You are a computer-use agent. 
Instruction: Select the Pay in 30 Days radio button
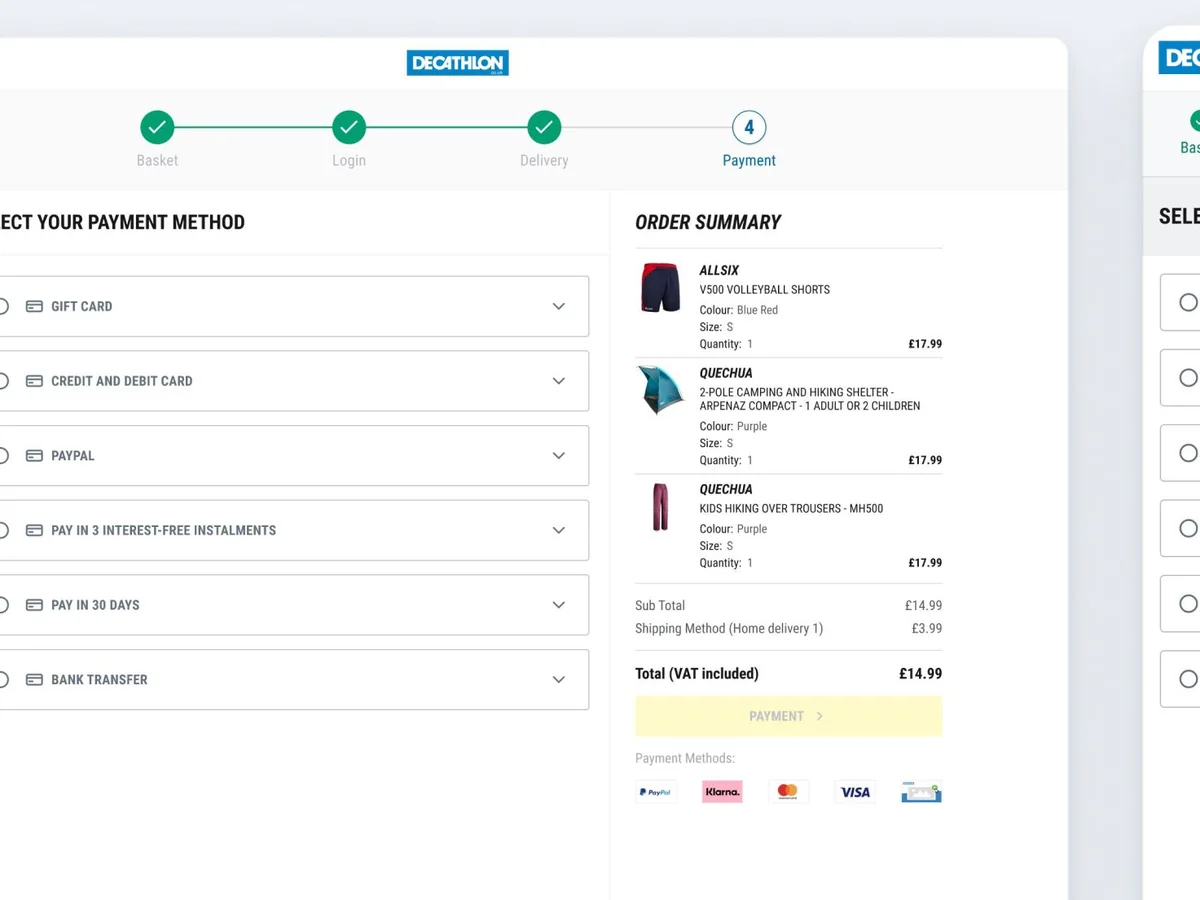(2, 605)
